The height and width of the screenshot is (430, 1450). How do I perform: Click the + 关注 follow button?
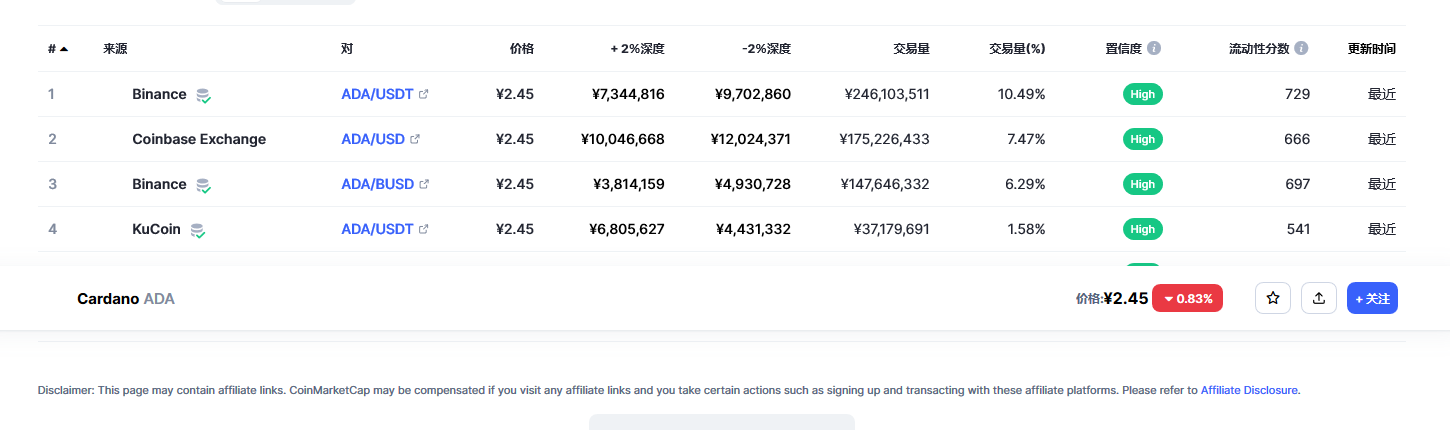pos(1372,298)
